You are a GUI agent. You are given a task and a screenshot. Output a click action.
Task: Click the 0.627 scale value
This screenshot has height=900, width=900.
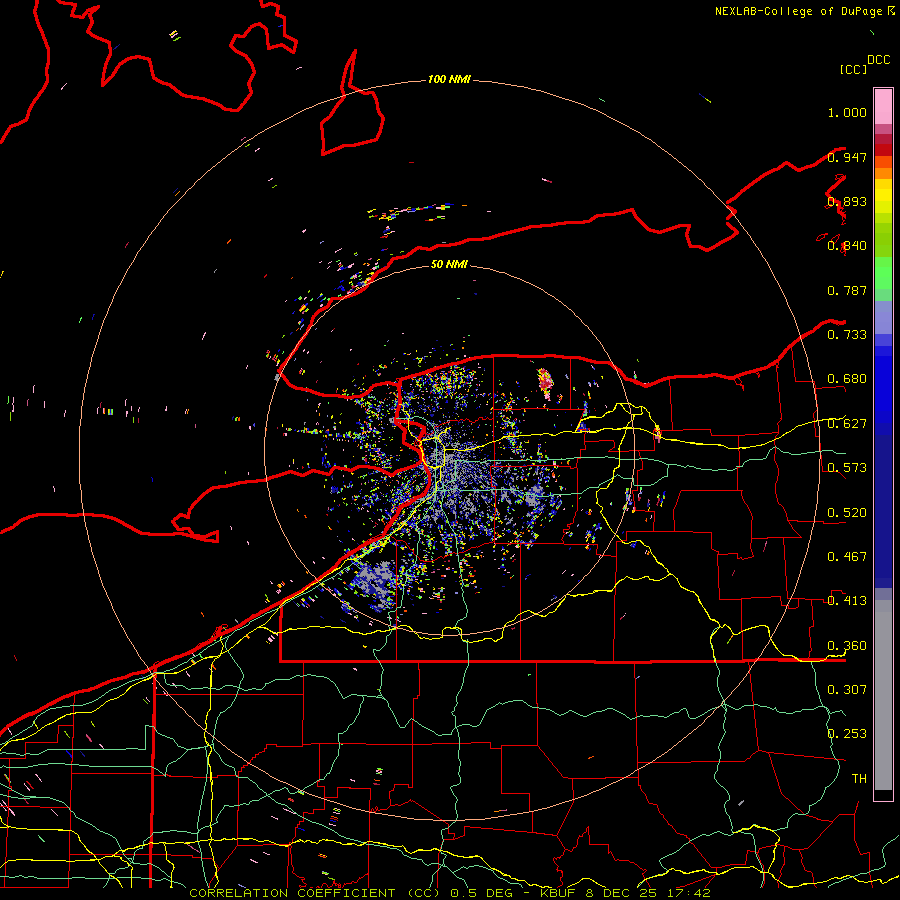point(847,424)
